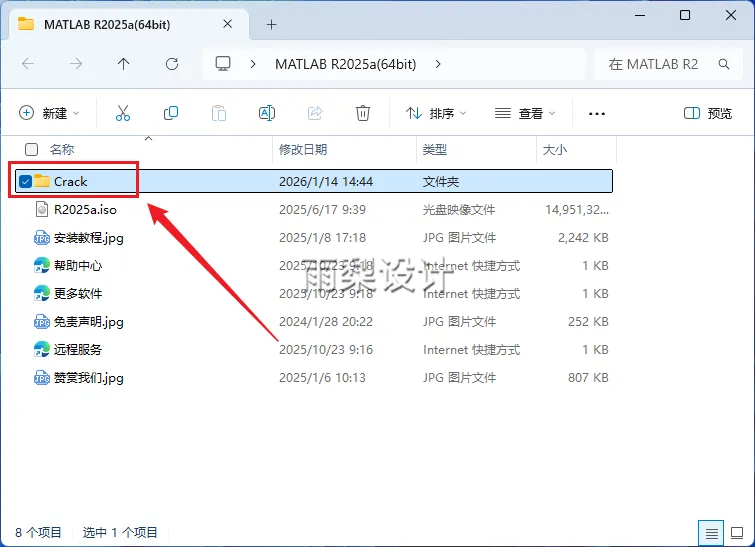
Task: Sort by 修改日期 column header
Action: coord(303,149)
